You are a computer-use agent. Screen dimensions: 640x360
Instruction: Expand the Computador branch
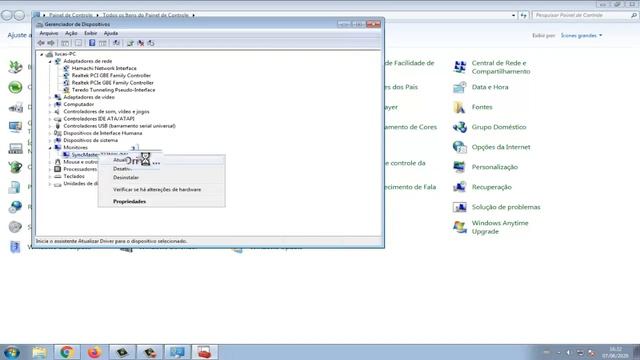coord(50,104)
